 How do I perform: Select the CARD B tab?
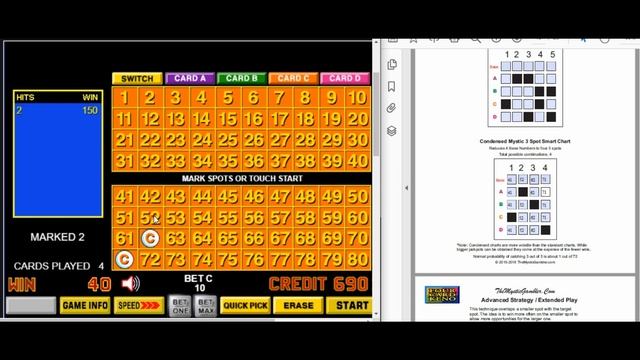pos(242,78)
